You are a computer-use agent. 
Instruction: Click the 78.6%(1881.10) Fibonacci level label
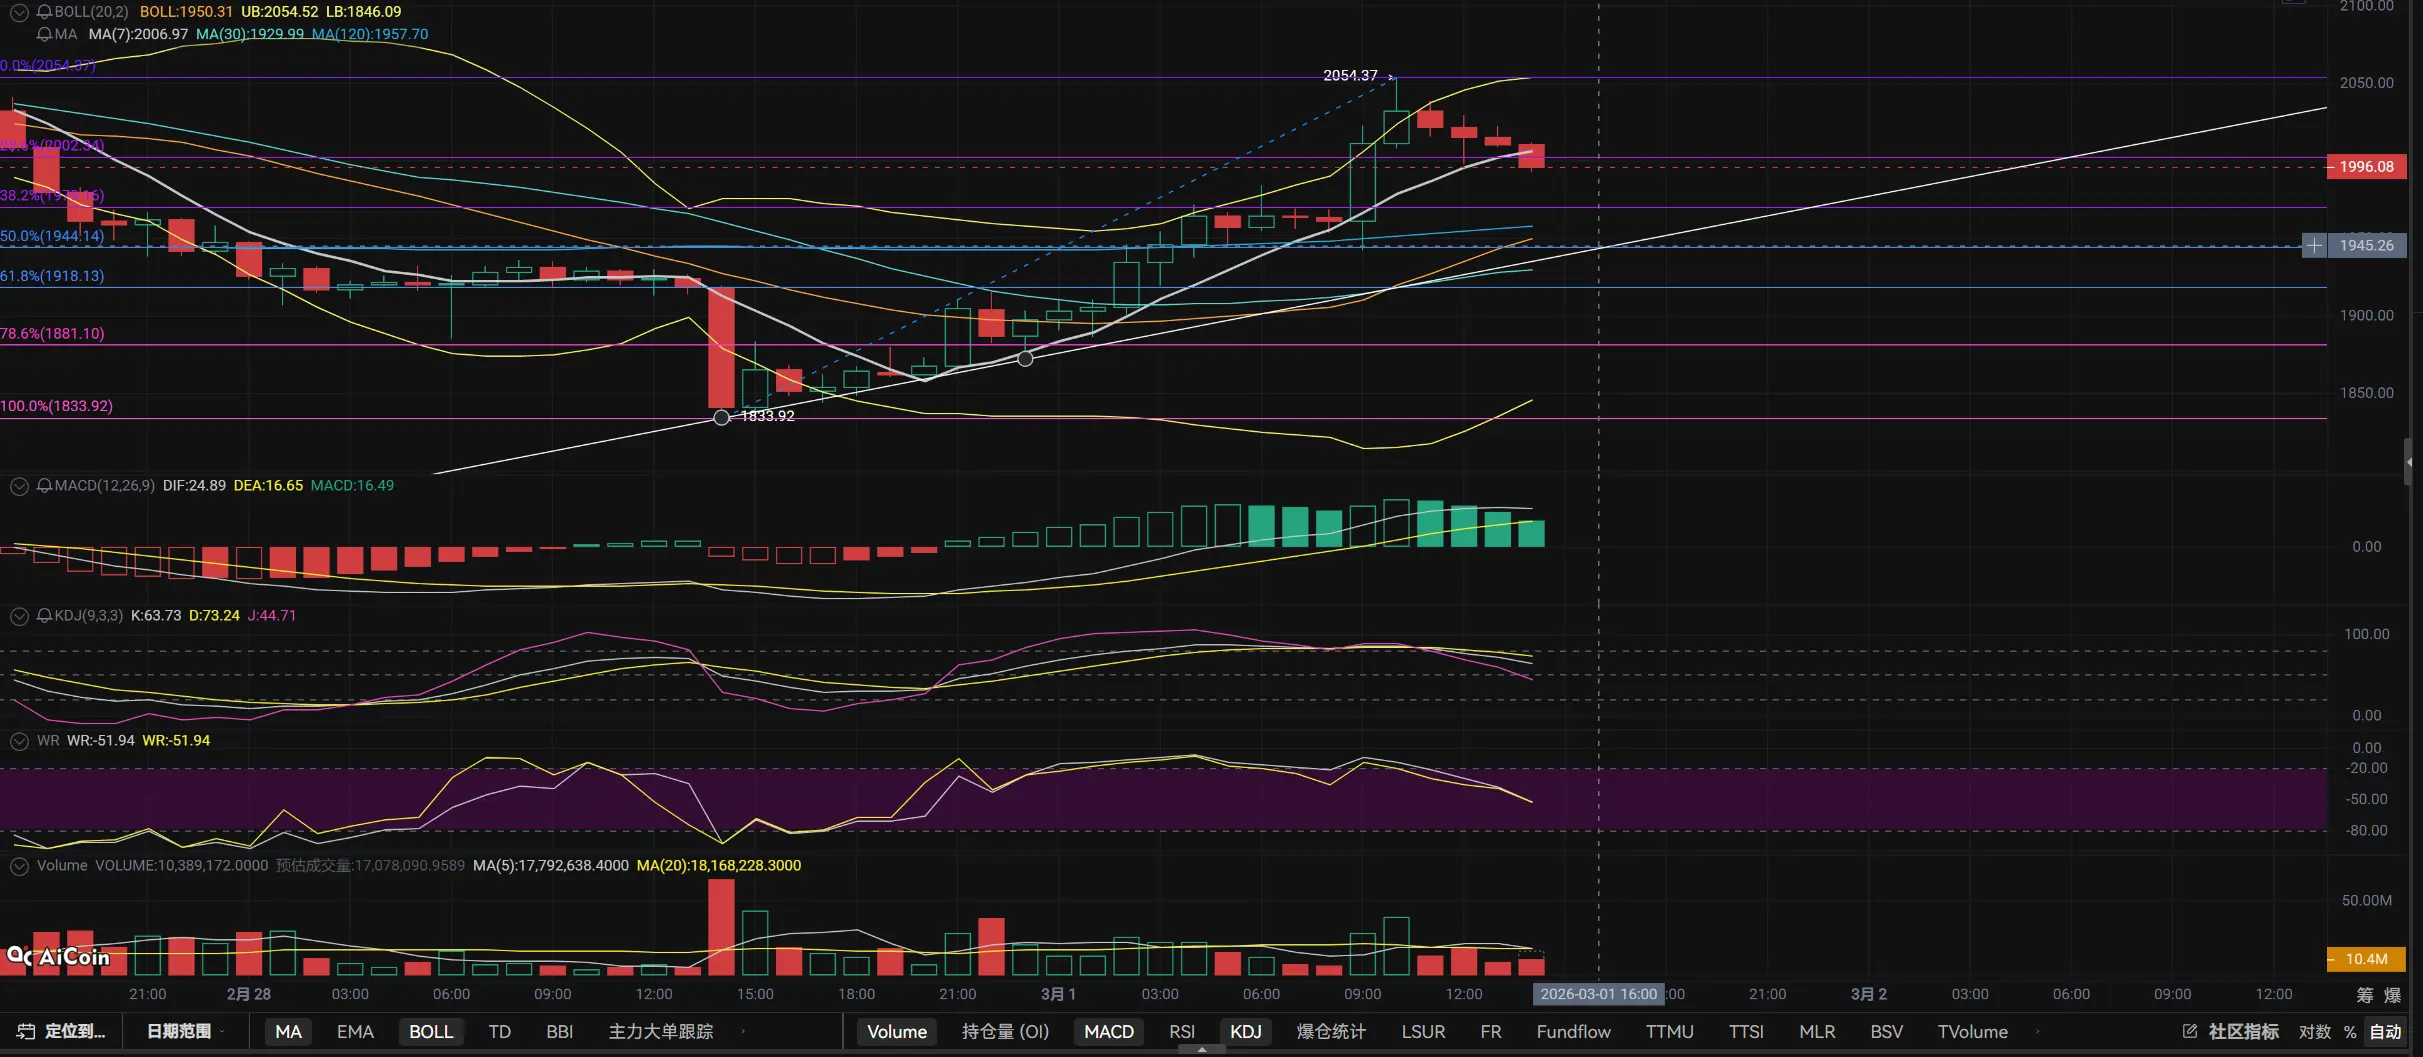(x=52, y=334)
